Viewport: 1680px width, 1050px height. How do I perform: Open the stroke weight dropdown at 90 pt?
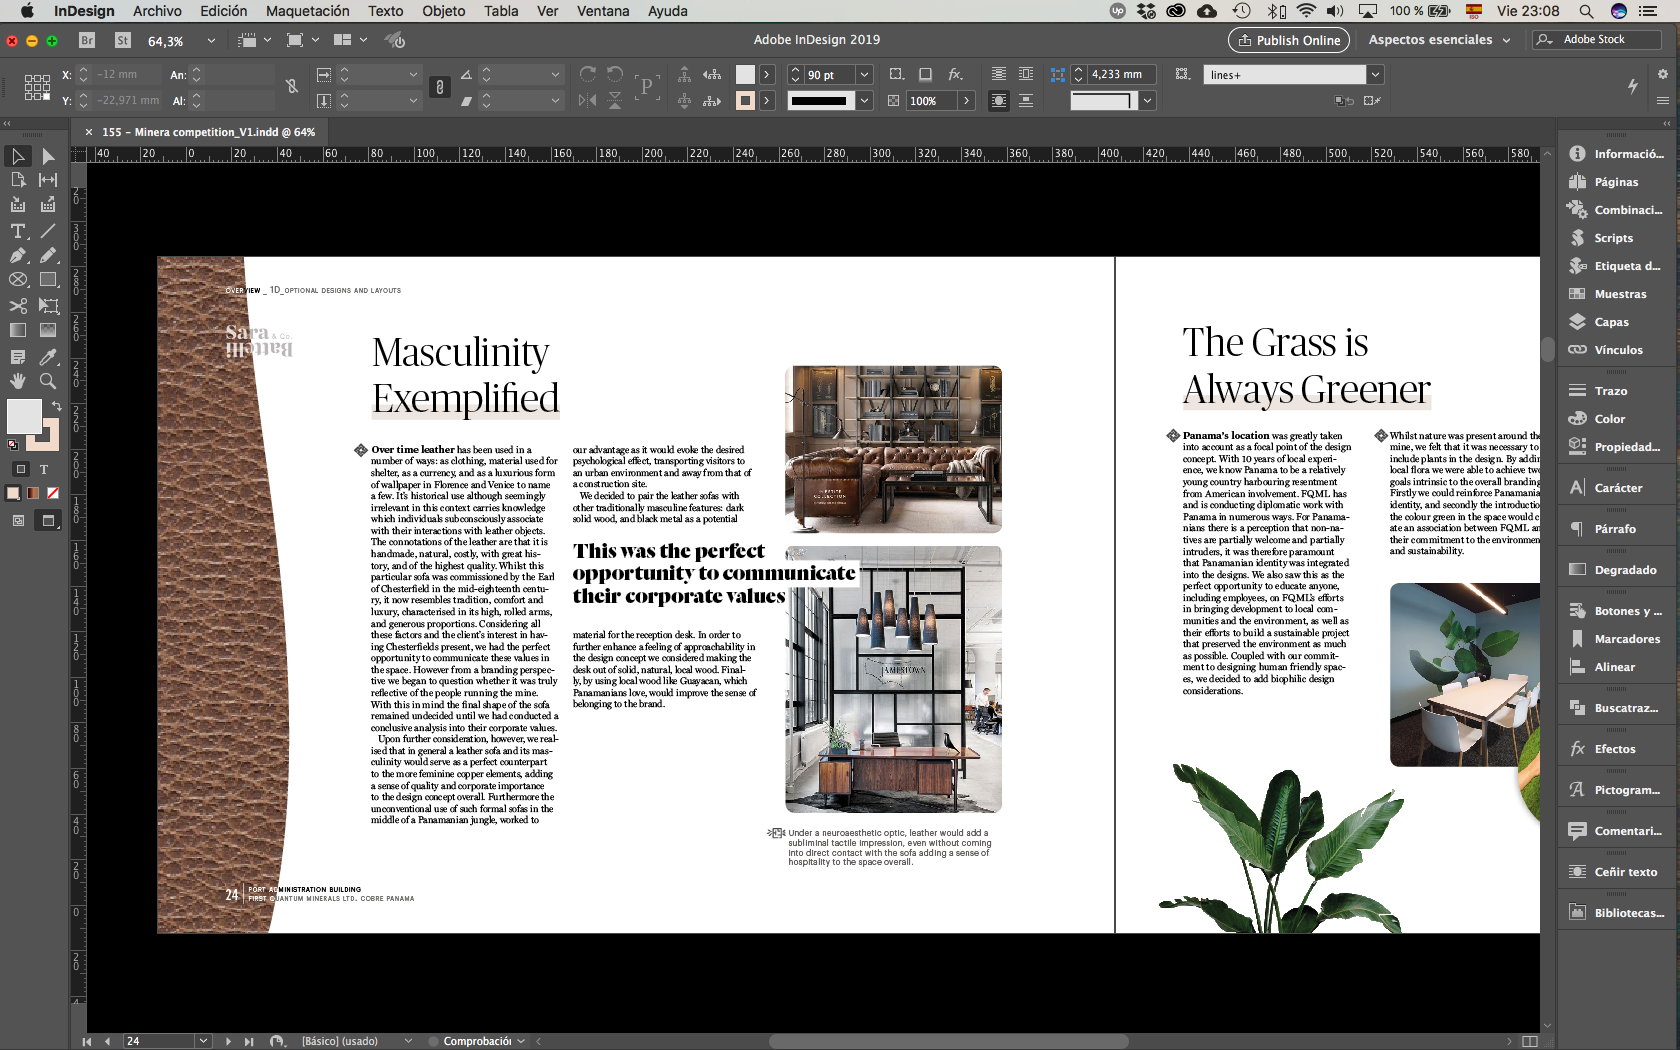pos(865,74)
